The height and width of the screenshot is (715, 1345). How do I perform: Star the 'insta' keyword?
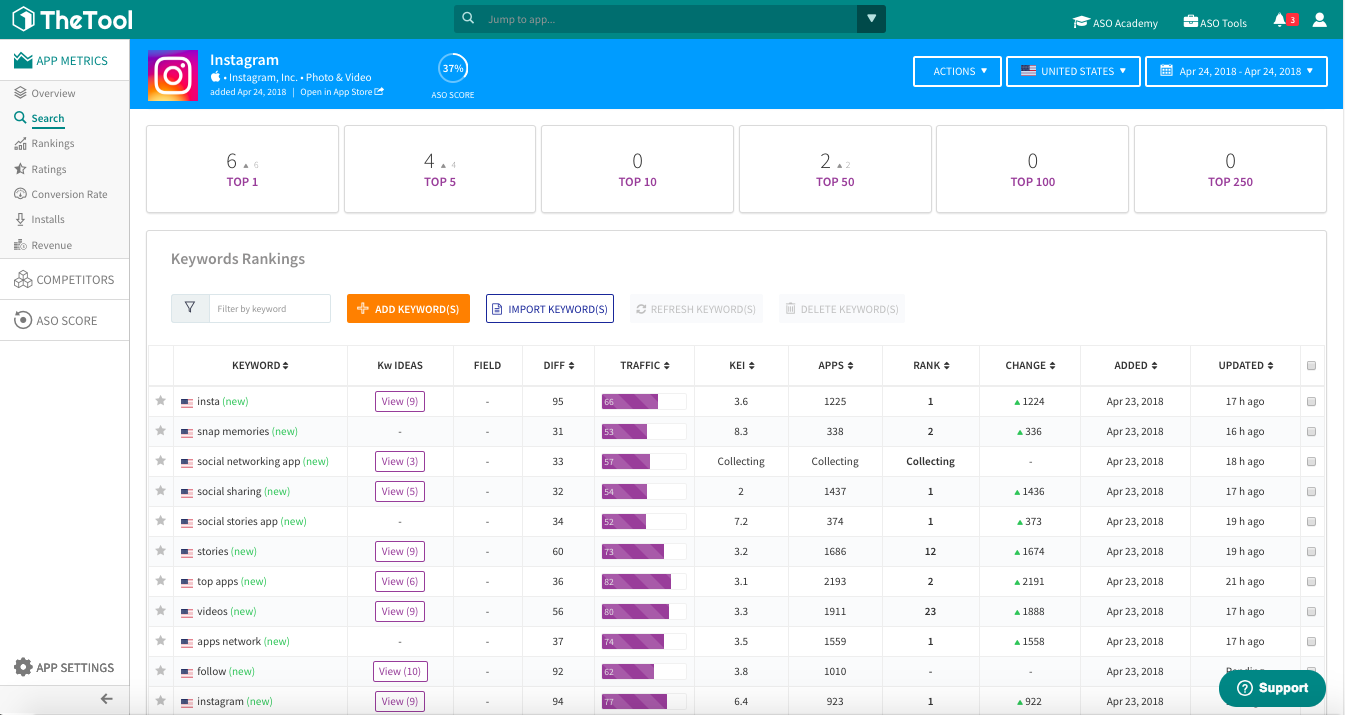point(160,401)
